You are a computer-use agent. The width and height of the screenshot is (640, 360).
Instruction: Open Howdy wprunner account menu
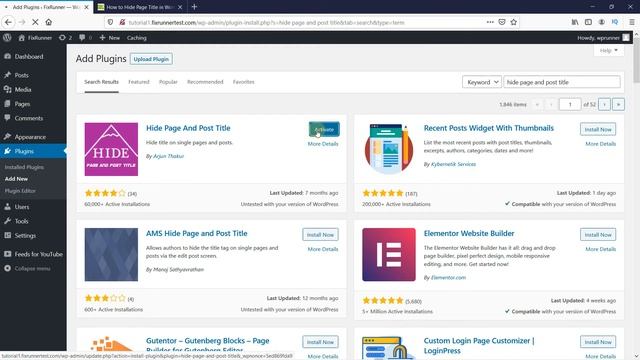(603, 38)
